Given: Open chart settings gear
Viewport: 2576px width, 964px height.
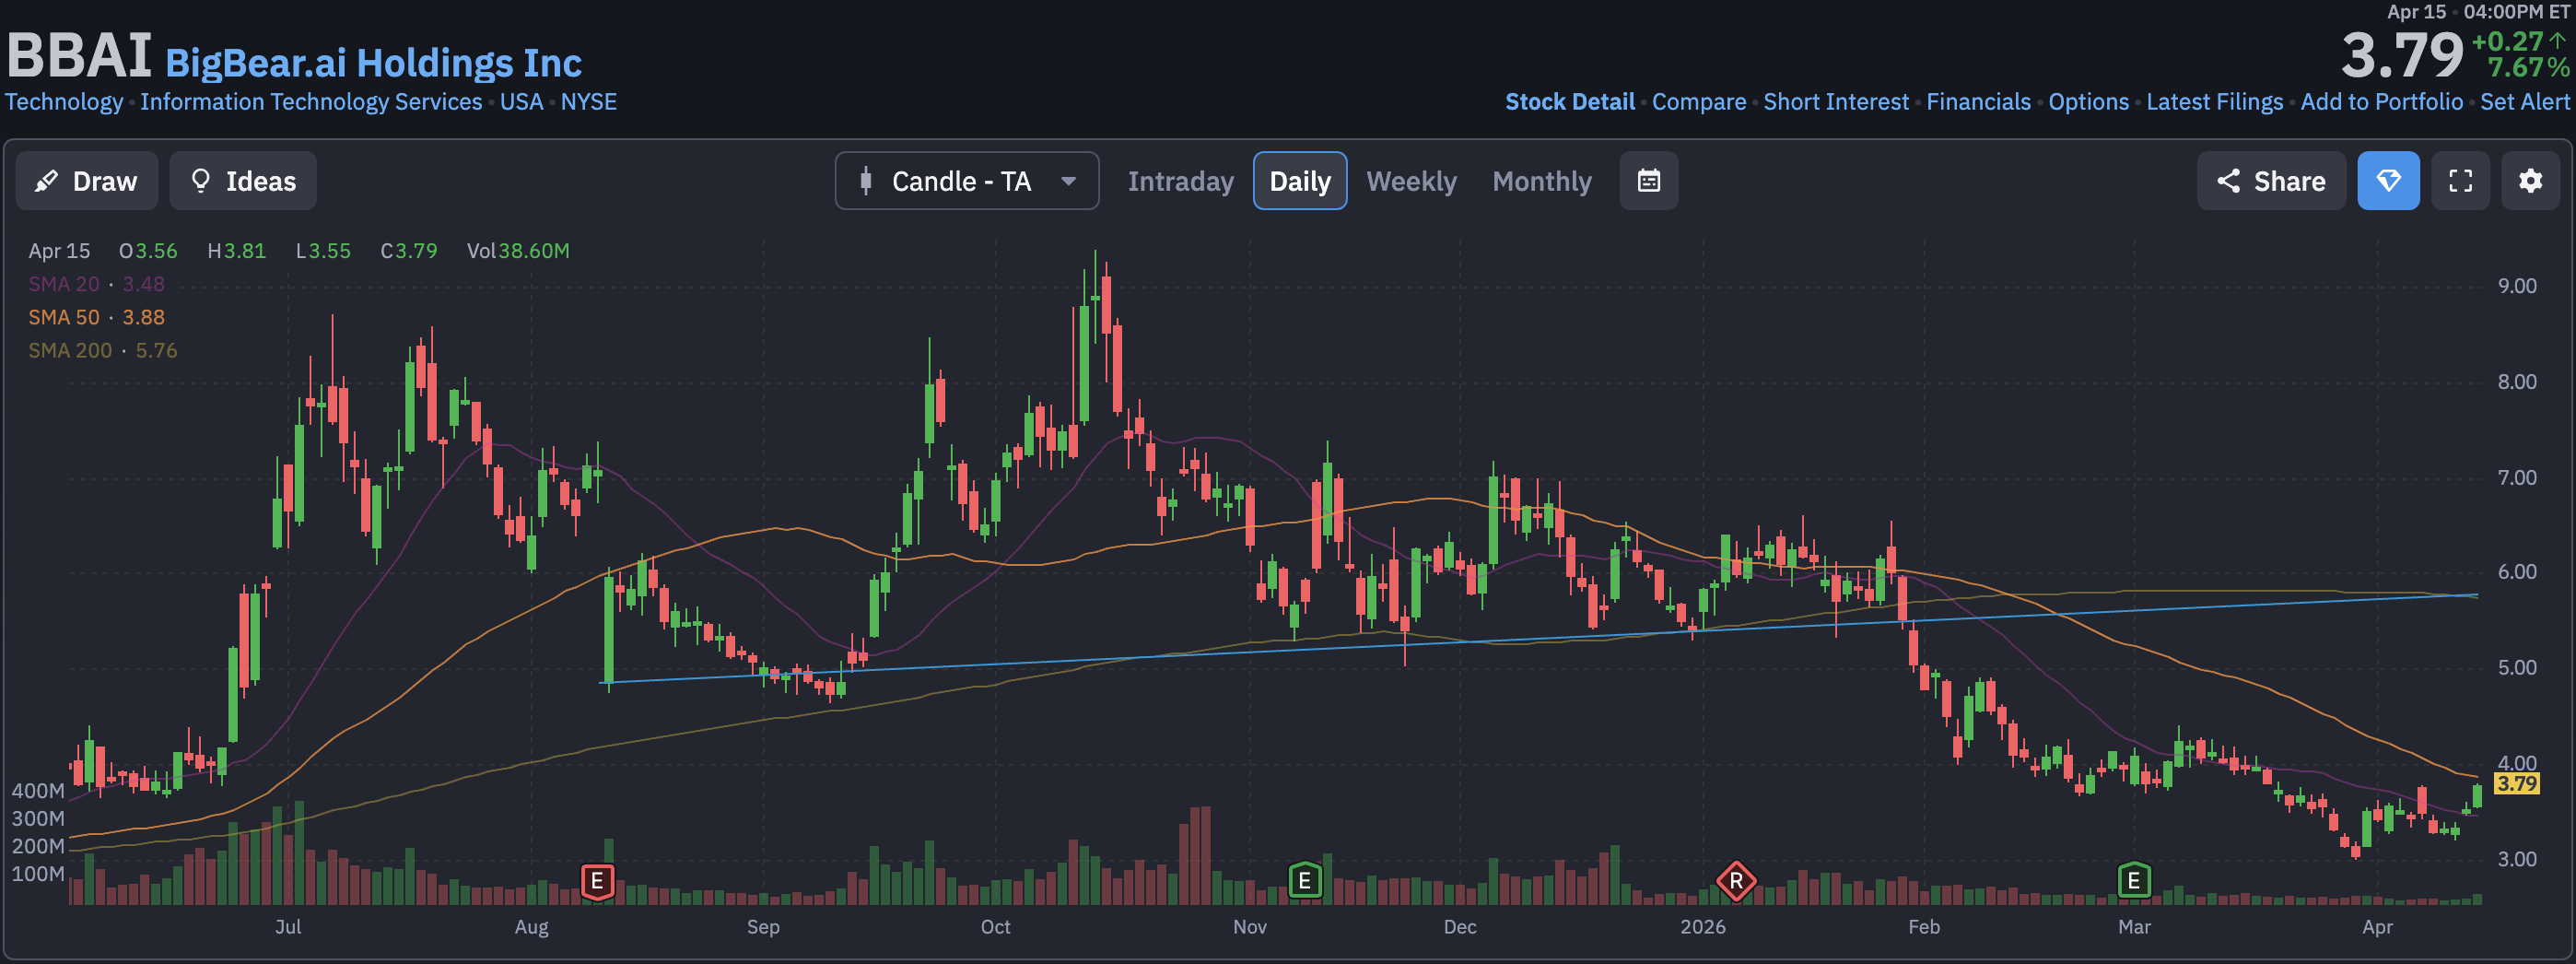Looking at the screenshot, I should (2530, 181).
